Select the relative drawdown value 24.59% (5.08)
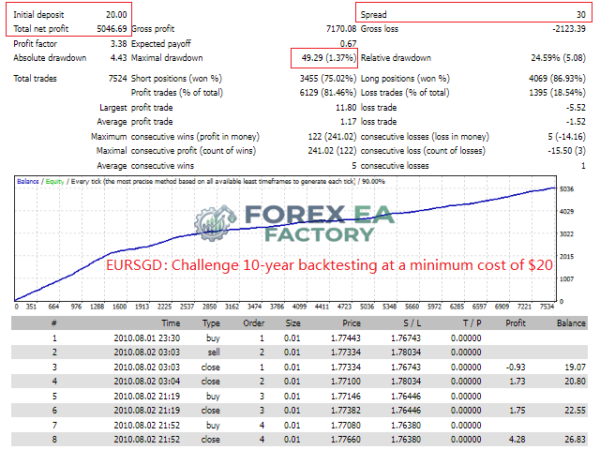This screenshot has height=450, width=600. coord(558,58)
